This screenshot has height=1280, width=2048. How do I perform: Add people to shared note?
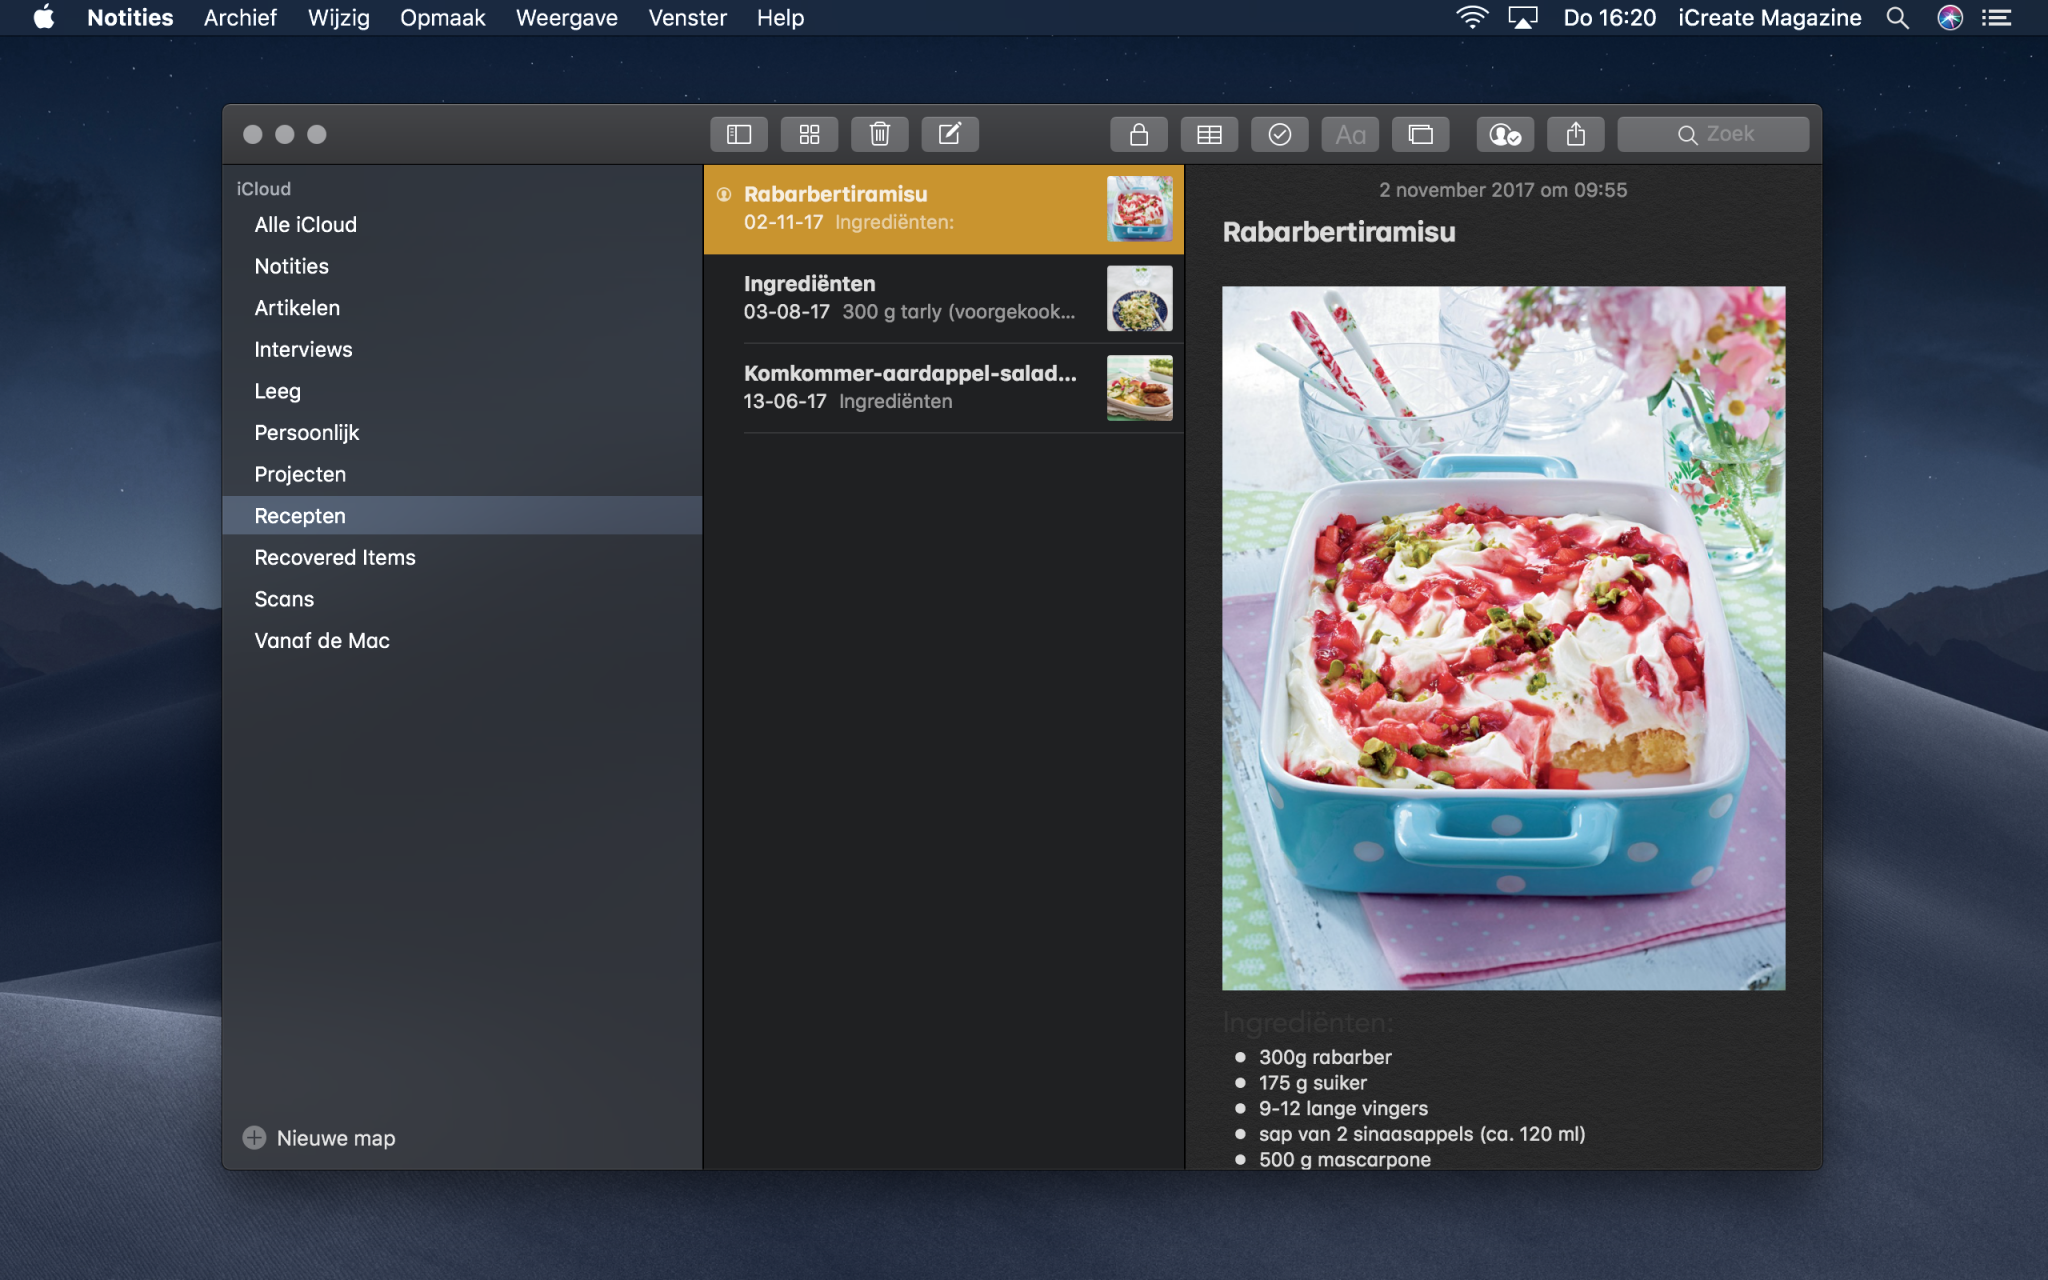[x=1505, y=134]
